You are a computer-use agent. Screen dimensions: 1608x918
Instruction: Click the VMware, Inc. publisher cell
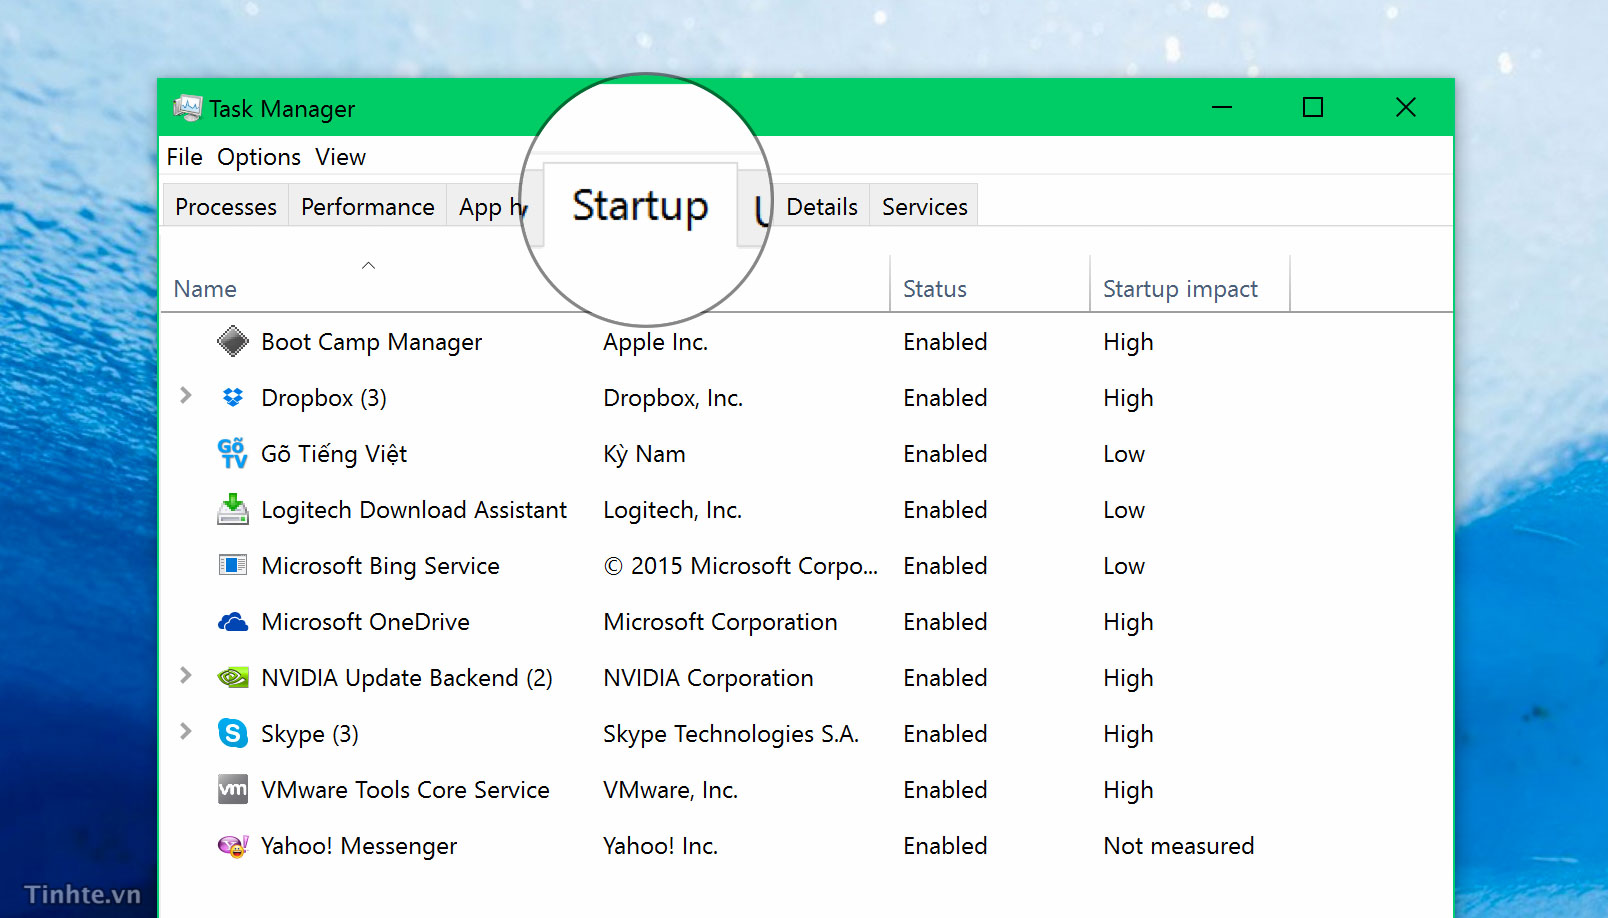click(670, 790)
